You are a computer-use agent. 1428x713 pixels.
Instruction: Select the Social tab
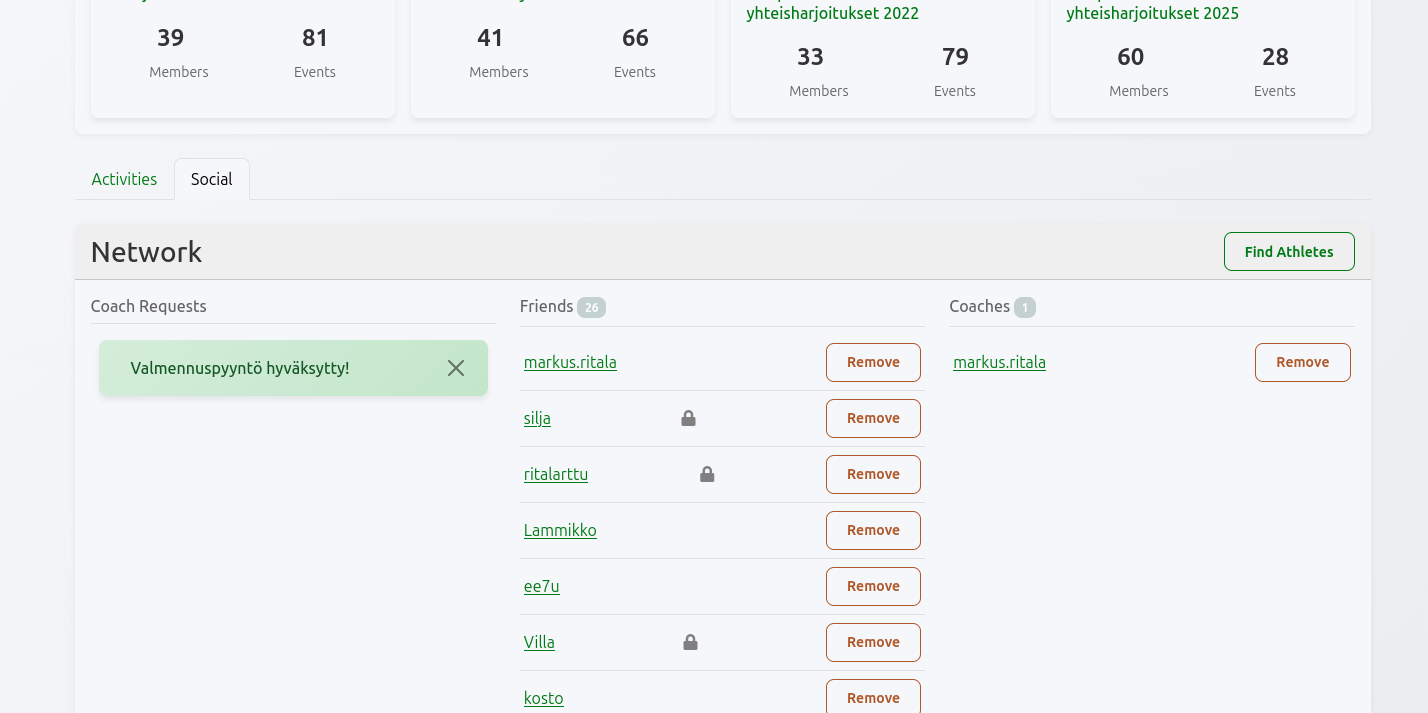tap(211, 179)
